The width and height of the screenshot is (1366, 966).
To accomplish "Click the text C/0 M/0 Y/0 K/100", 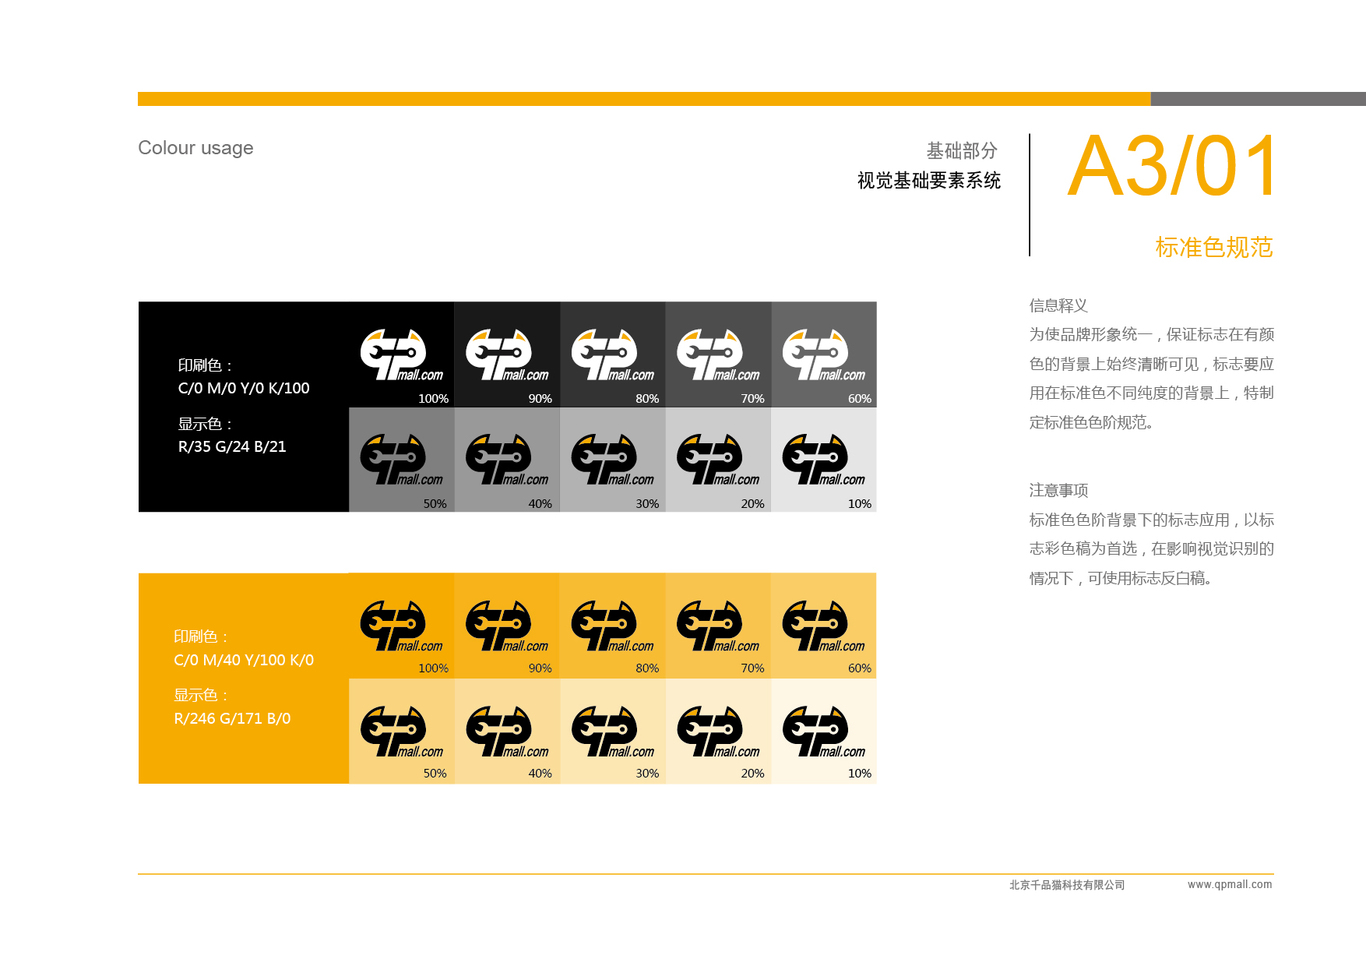I will pos(244,388).
